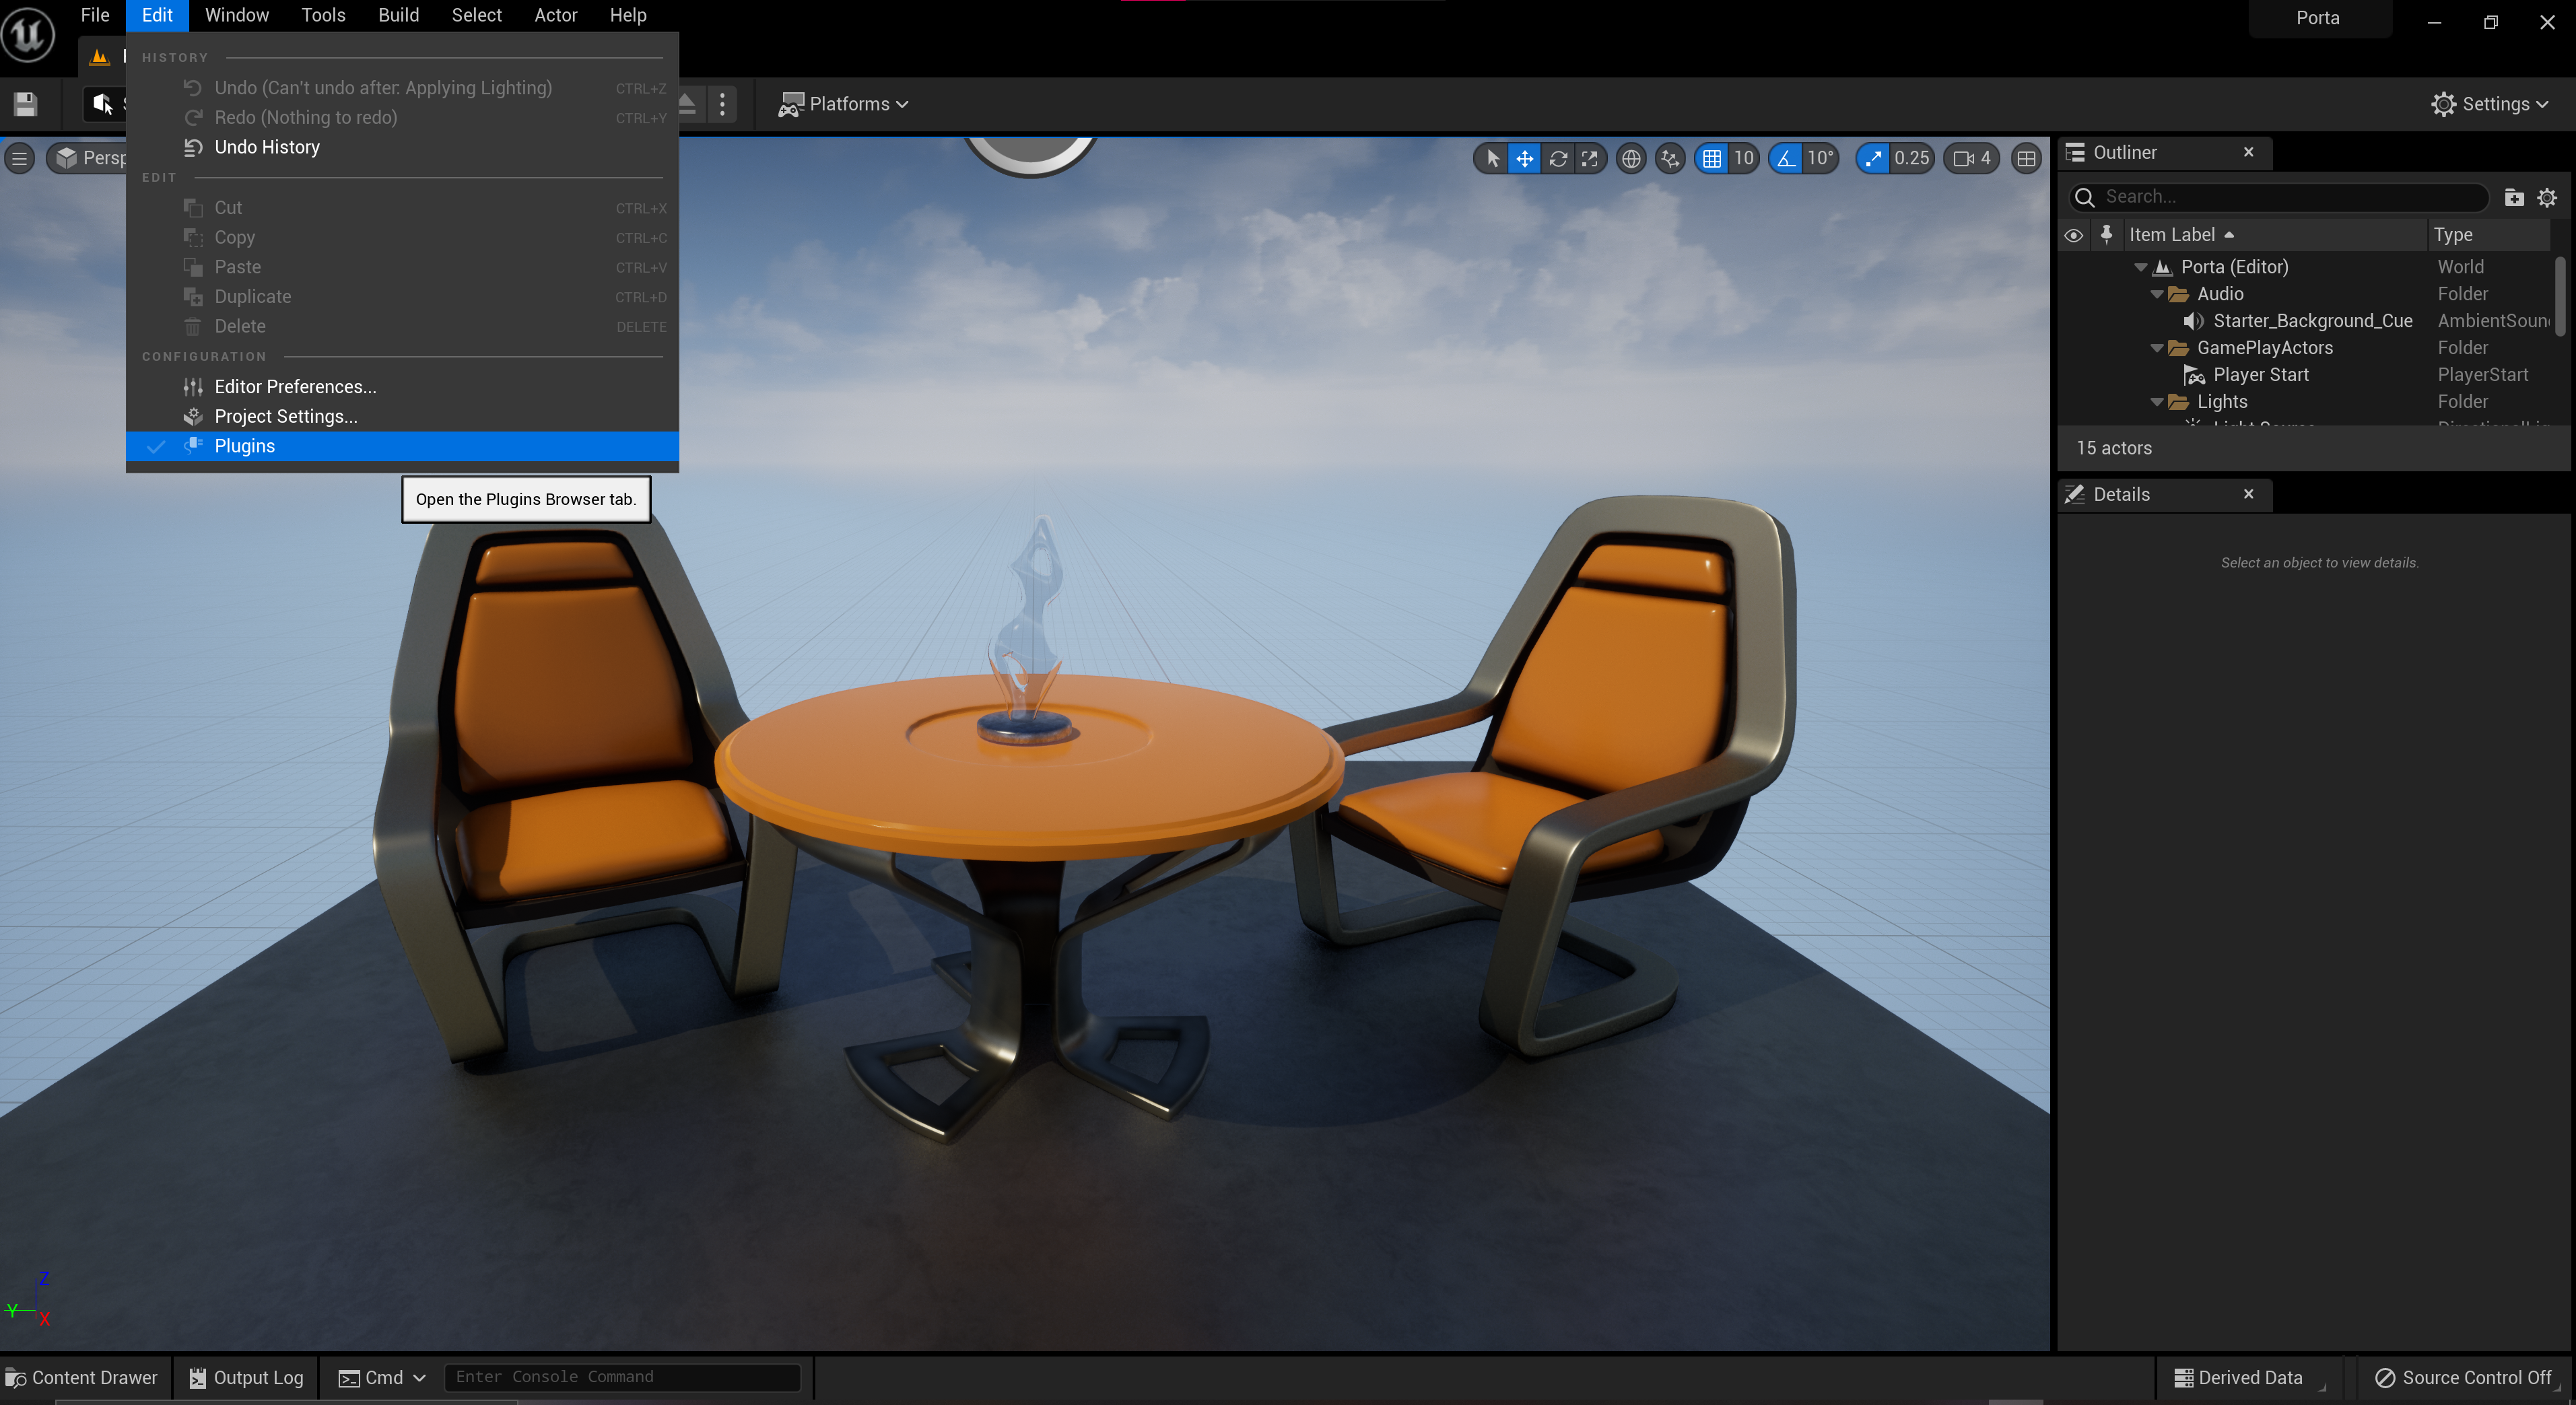Click the Outliner search field

click(x=2290, y=197)
